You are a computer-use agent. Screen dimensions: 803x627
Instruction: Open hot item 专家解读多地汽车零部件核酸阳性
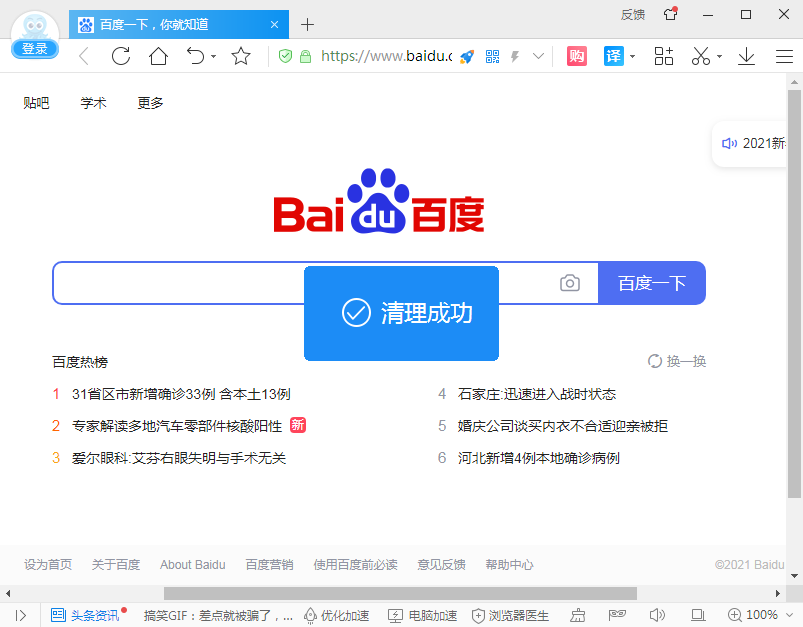point(177,426)
